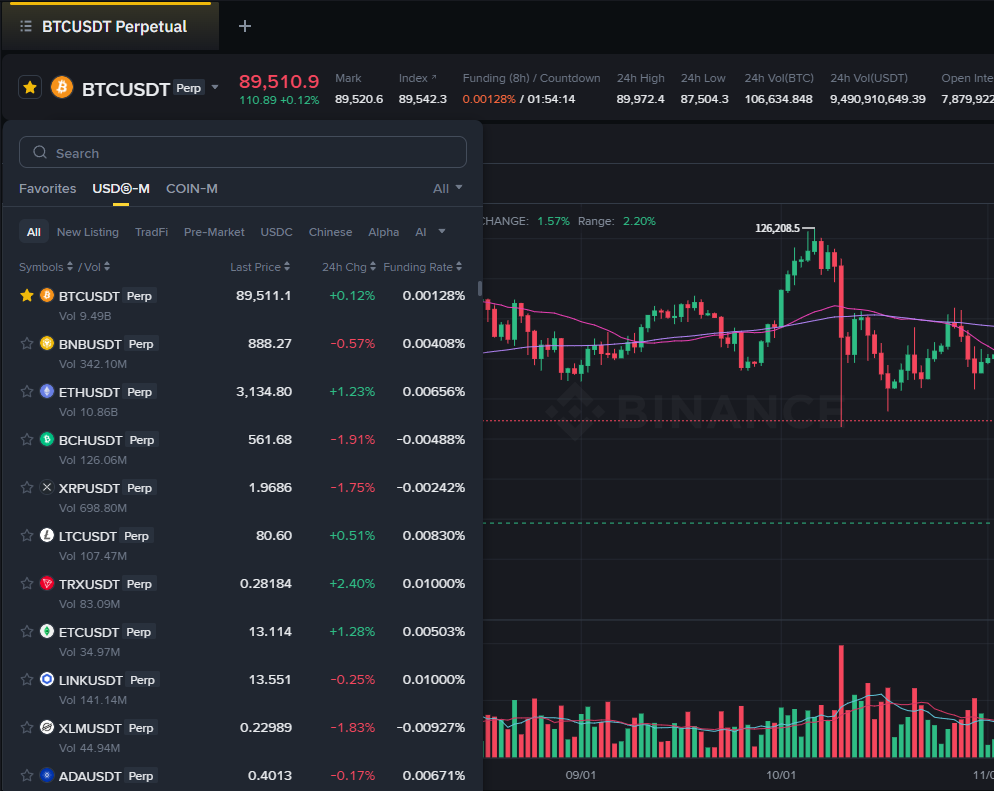
Task: Filter by AI category
Action: pos(421,232)
